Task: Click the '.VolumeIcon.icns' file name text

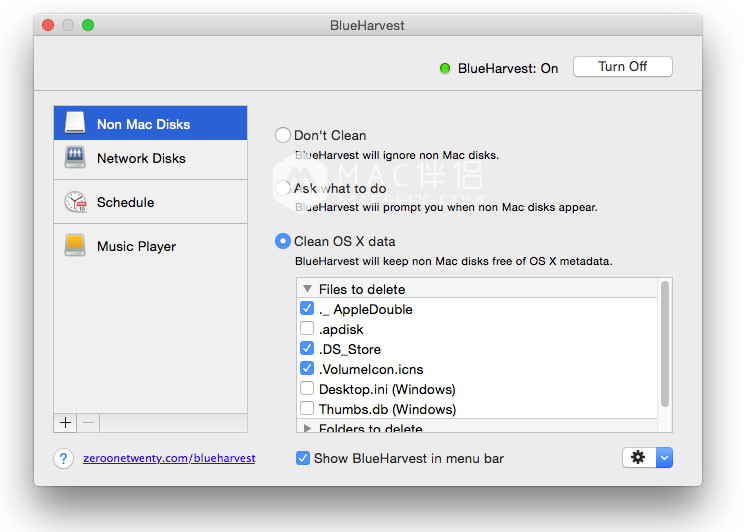Action: pyautogui.click(x=371, y=369)
